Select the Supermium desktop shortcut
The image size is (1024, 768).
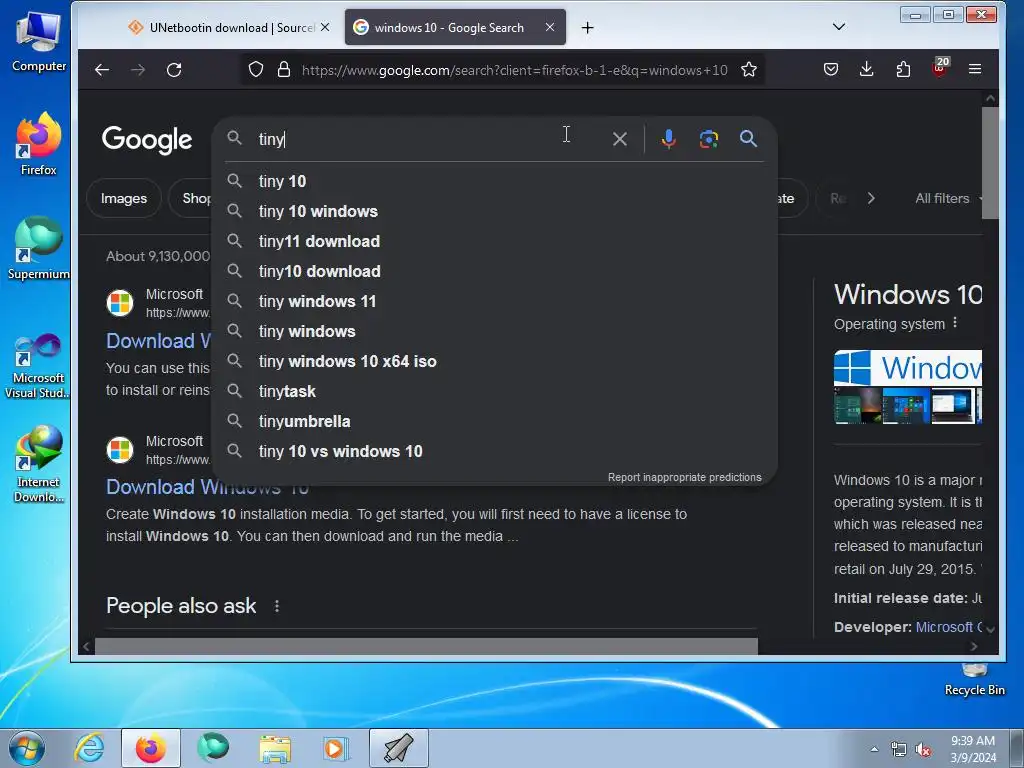tap(39, 248)
